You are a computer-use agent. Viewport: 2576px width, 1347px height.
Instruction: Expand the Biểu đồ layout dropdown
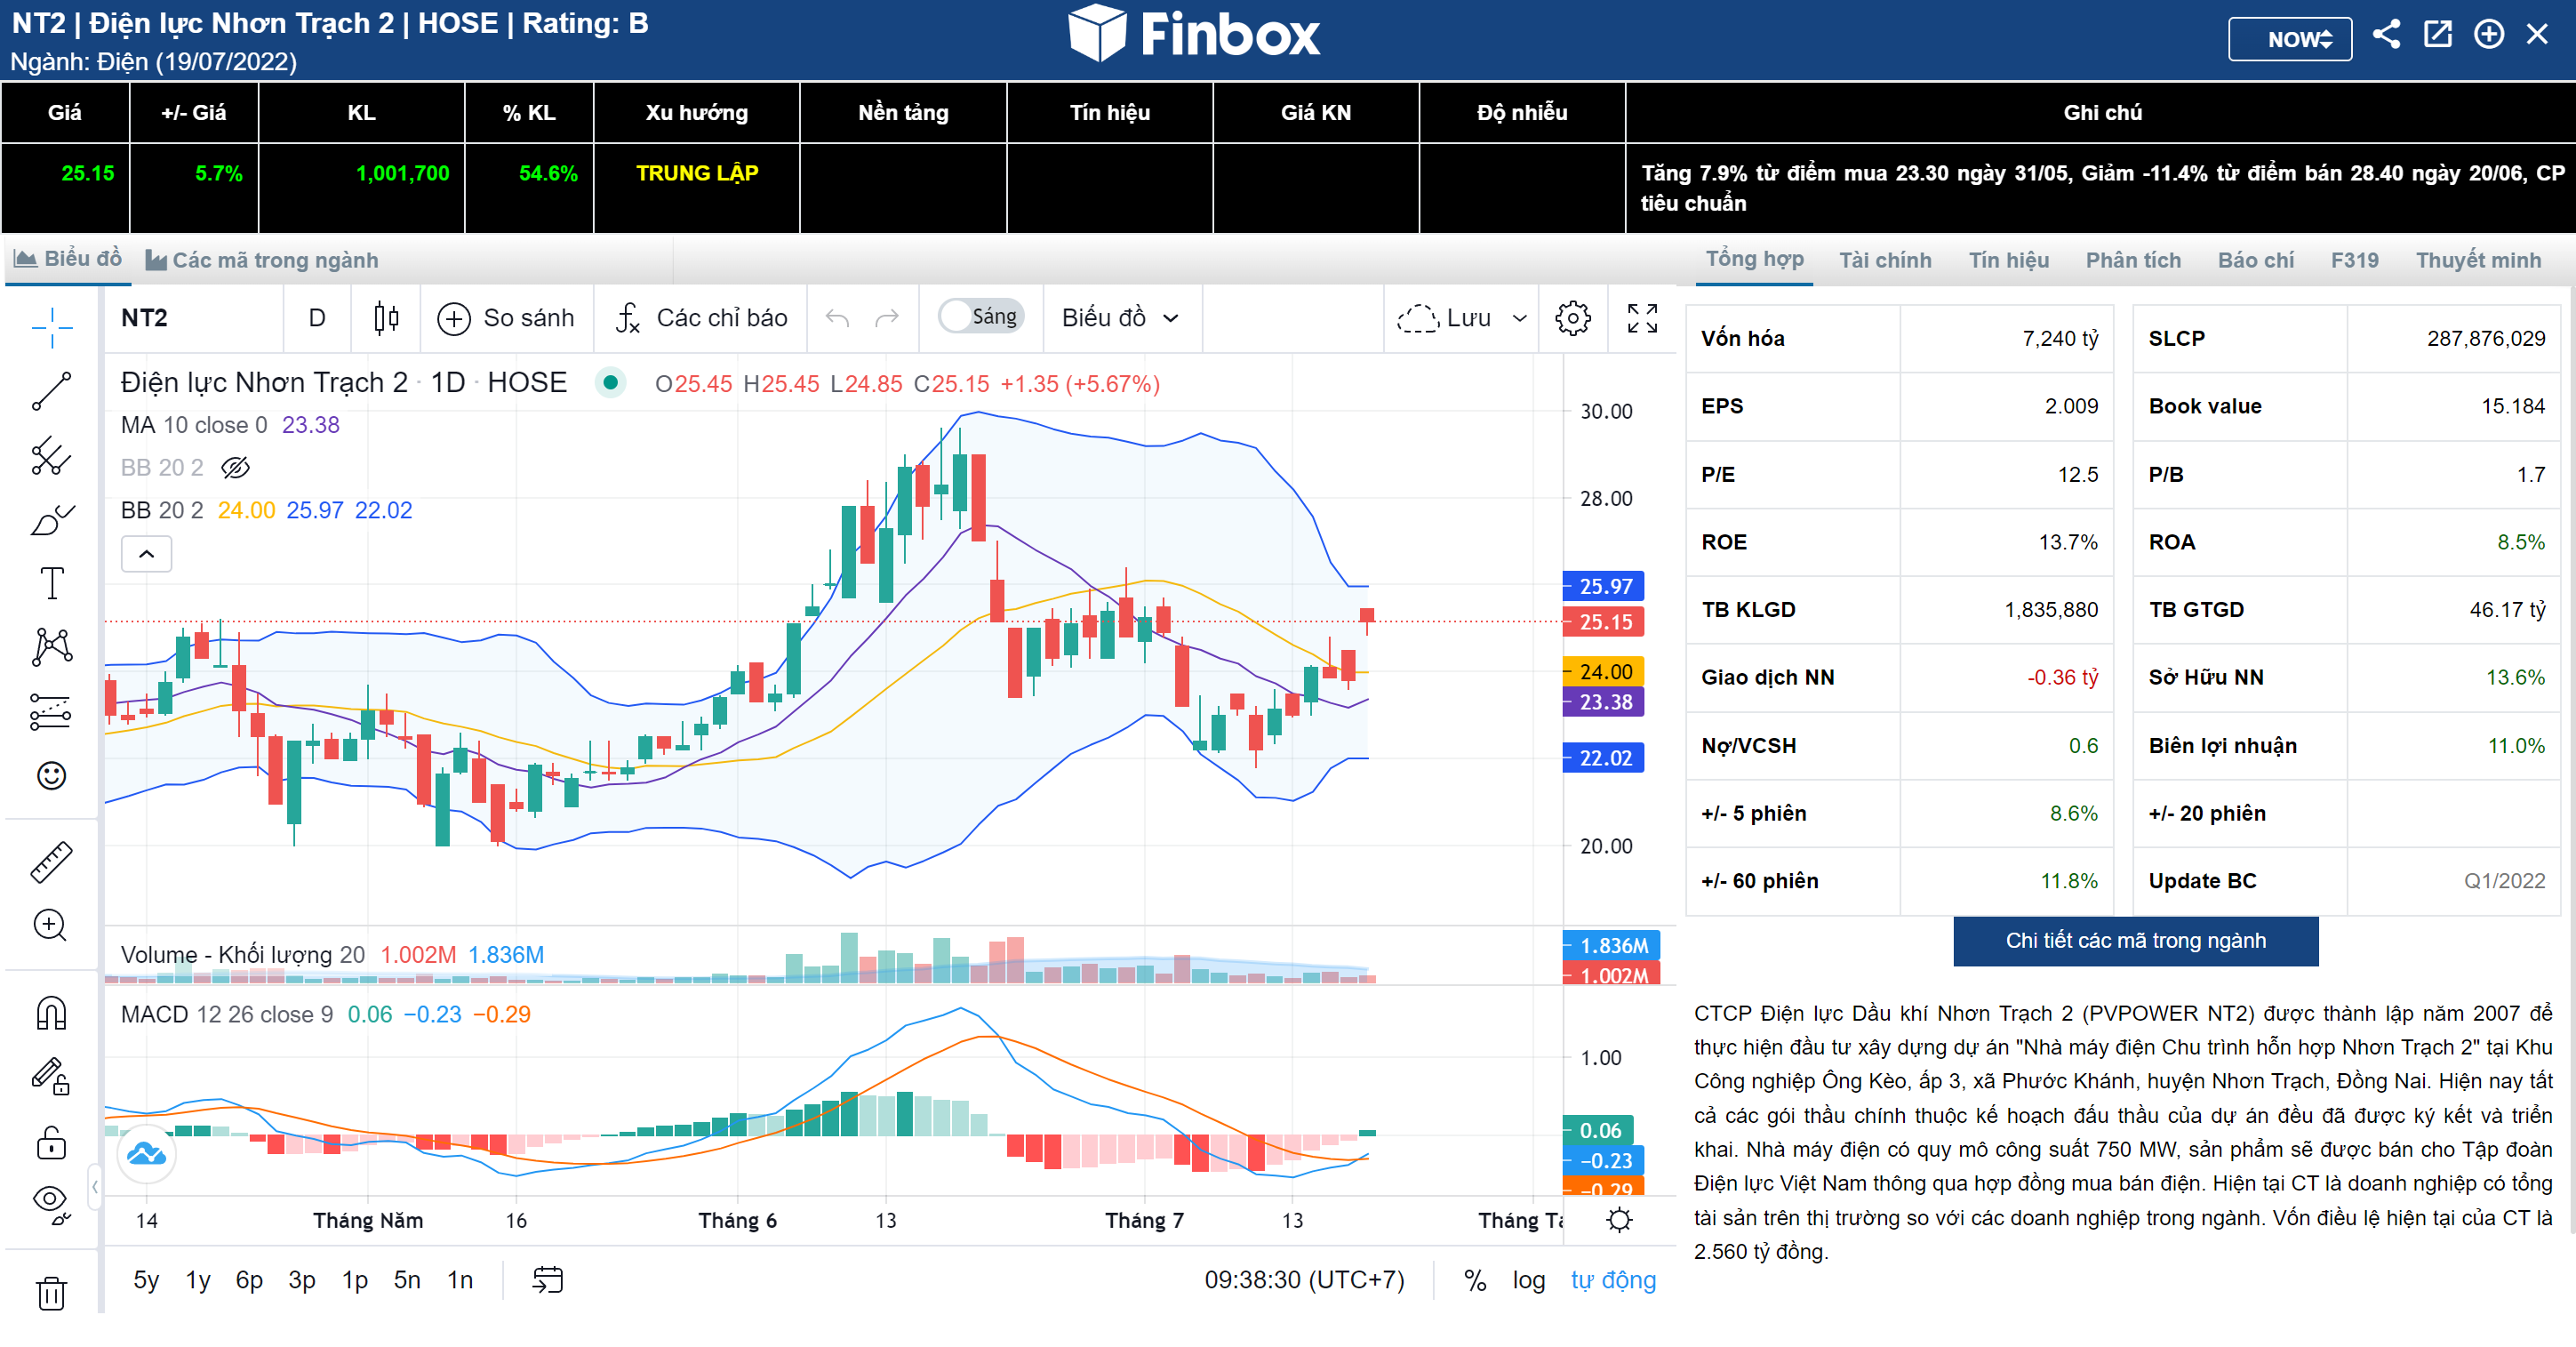(x=1120, y=318)
